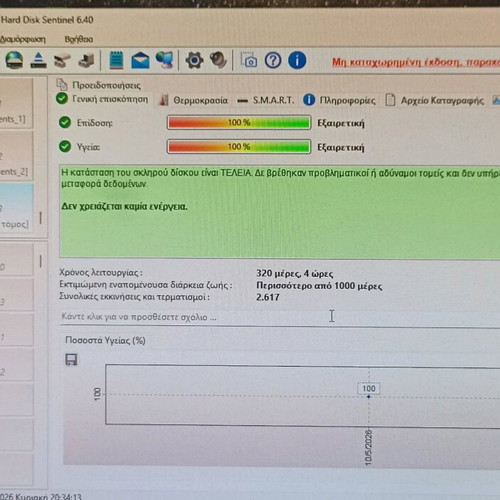Click the Συνολικές εκκινήσεις και τερματισμοί label
The image size is (500, 500).
coord(134,297)
